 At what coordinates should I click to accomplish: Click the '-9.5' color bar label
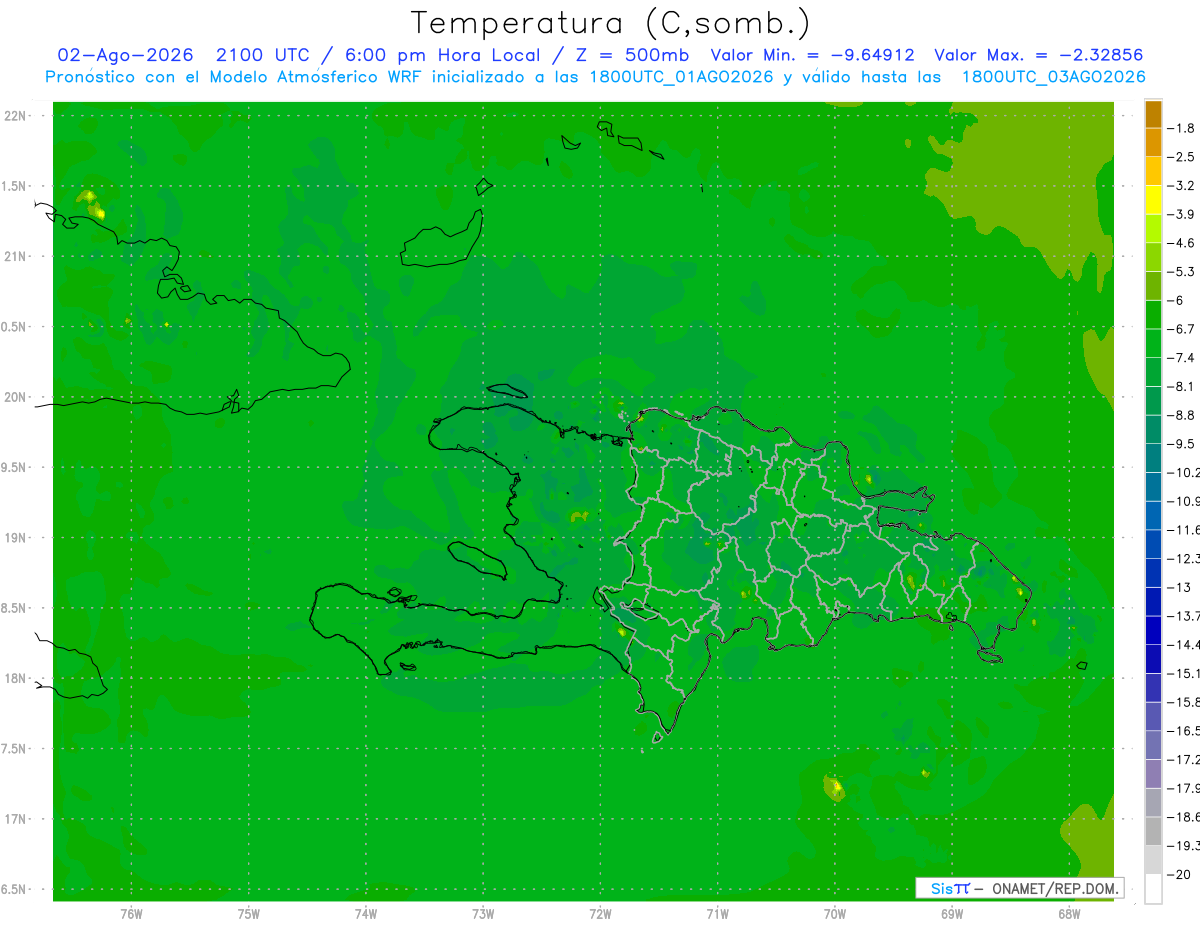[x=1183, y=444]
